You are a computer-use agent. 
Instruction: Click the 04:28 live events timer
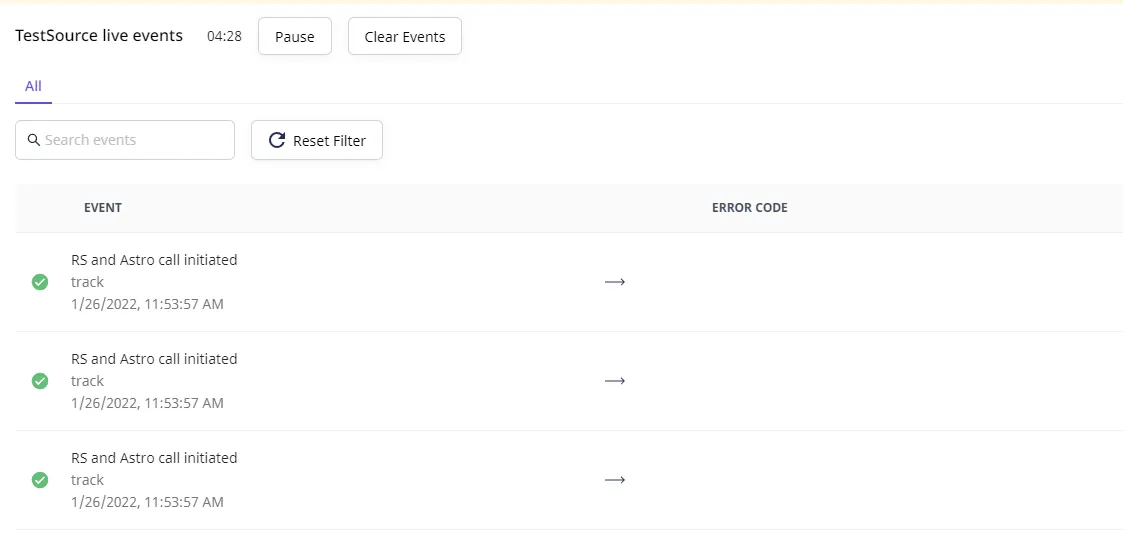(224, 37)
